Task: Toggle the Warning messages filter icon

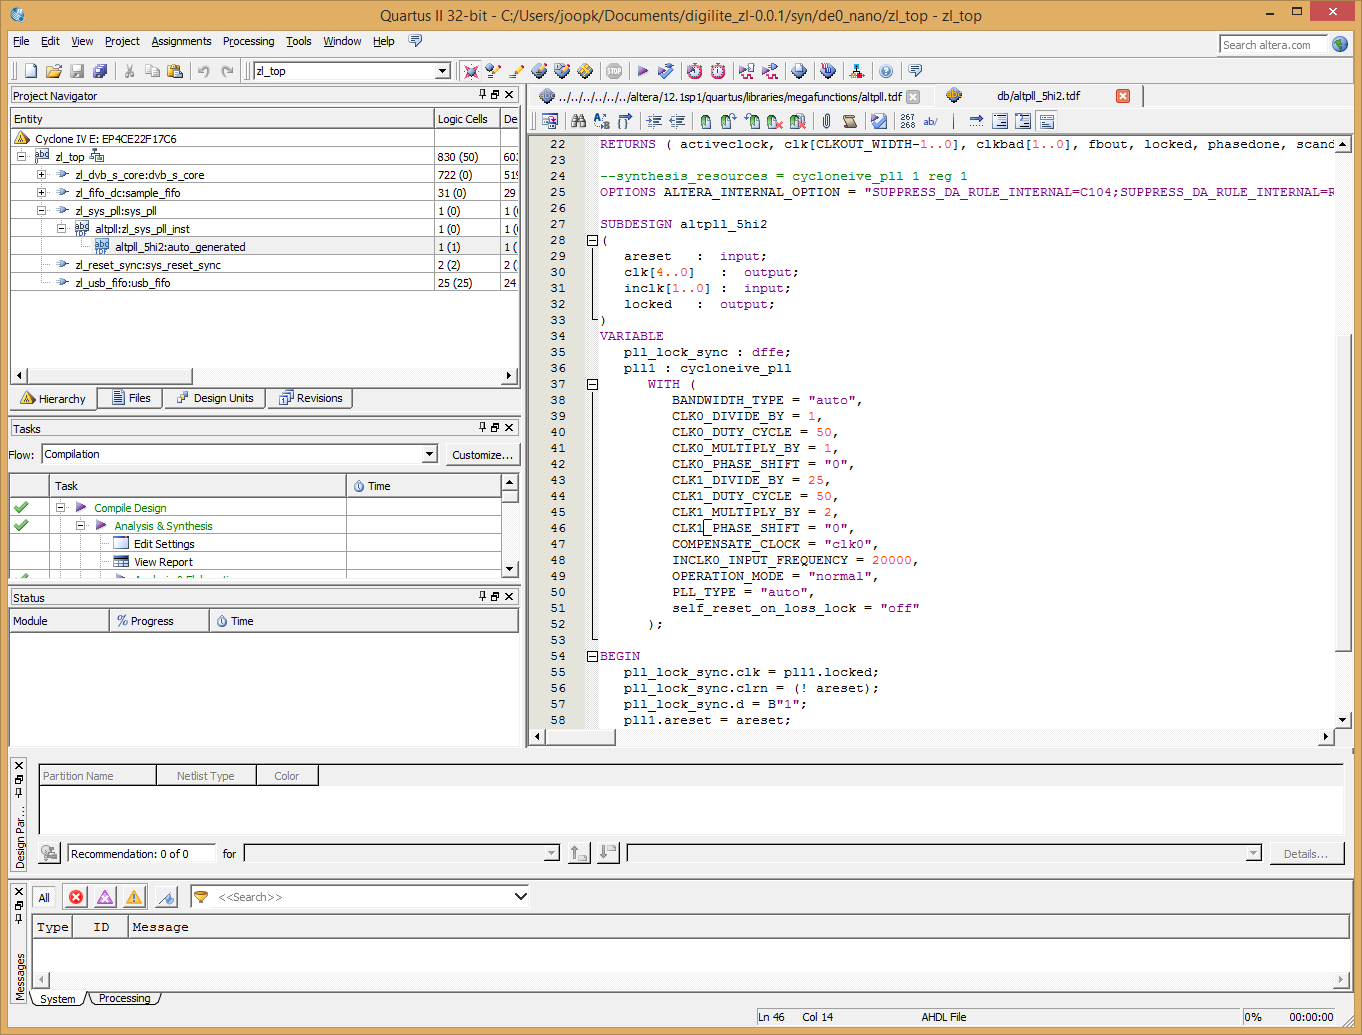Action: tap(134, 897)
